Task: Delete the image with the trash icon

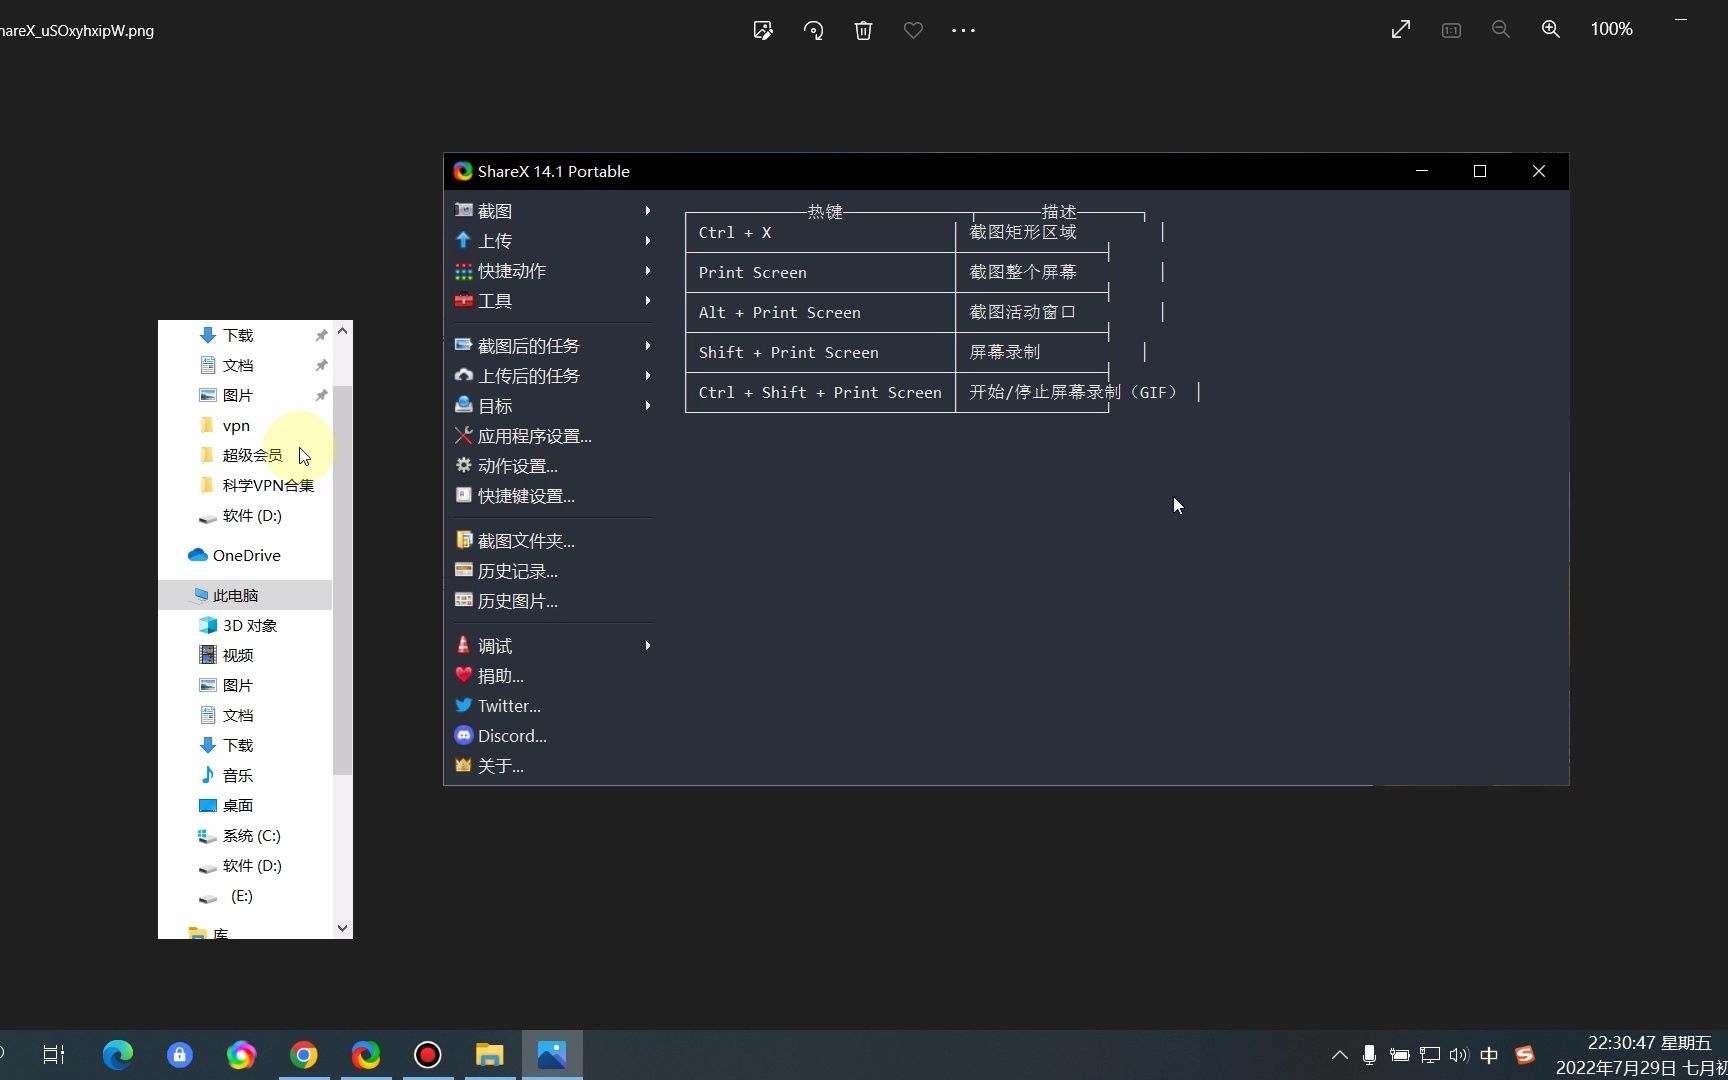Action: 864,30
